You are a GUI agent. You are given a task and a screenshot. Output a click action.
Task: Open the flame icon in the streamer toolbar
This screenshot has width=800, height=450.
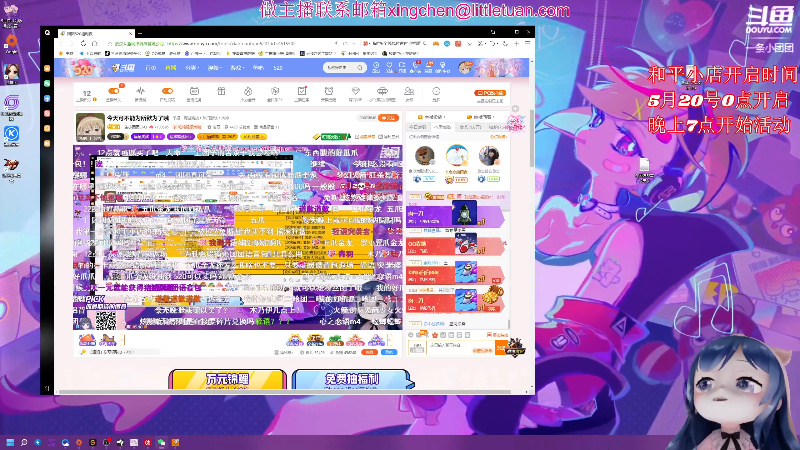click(248, 91)
